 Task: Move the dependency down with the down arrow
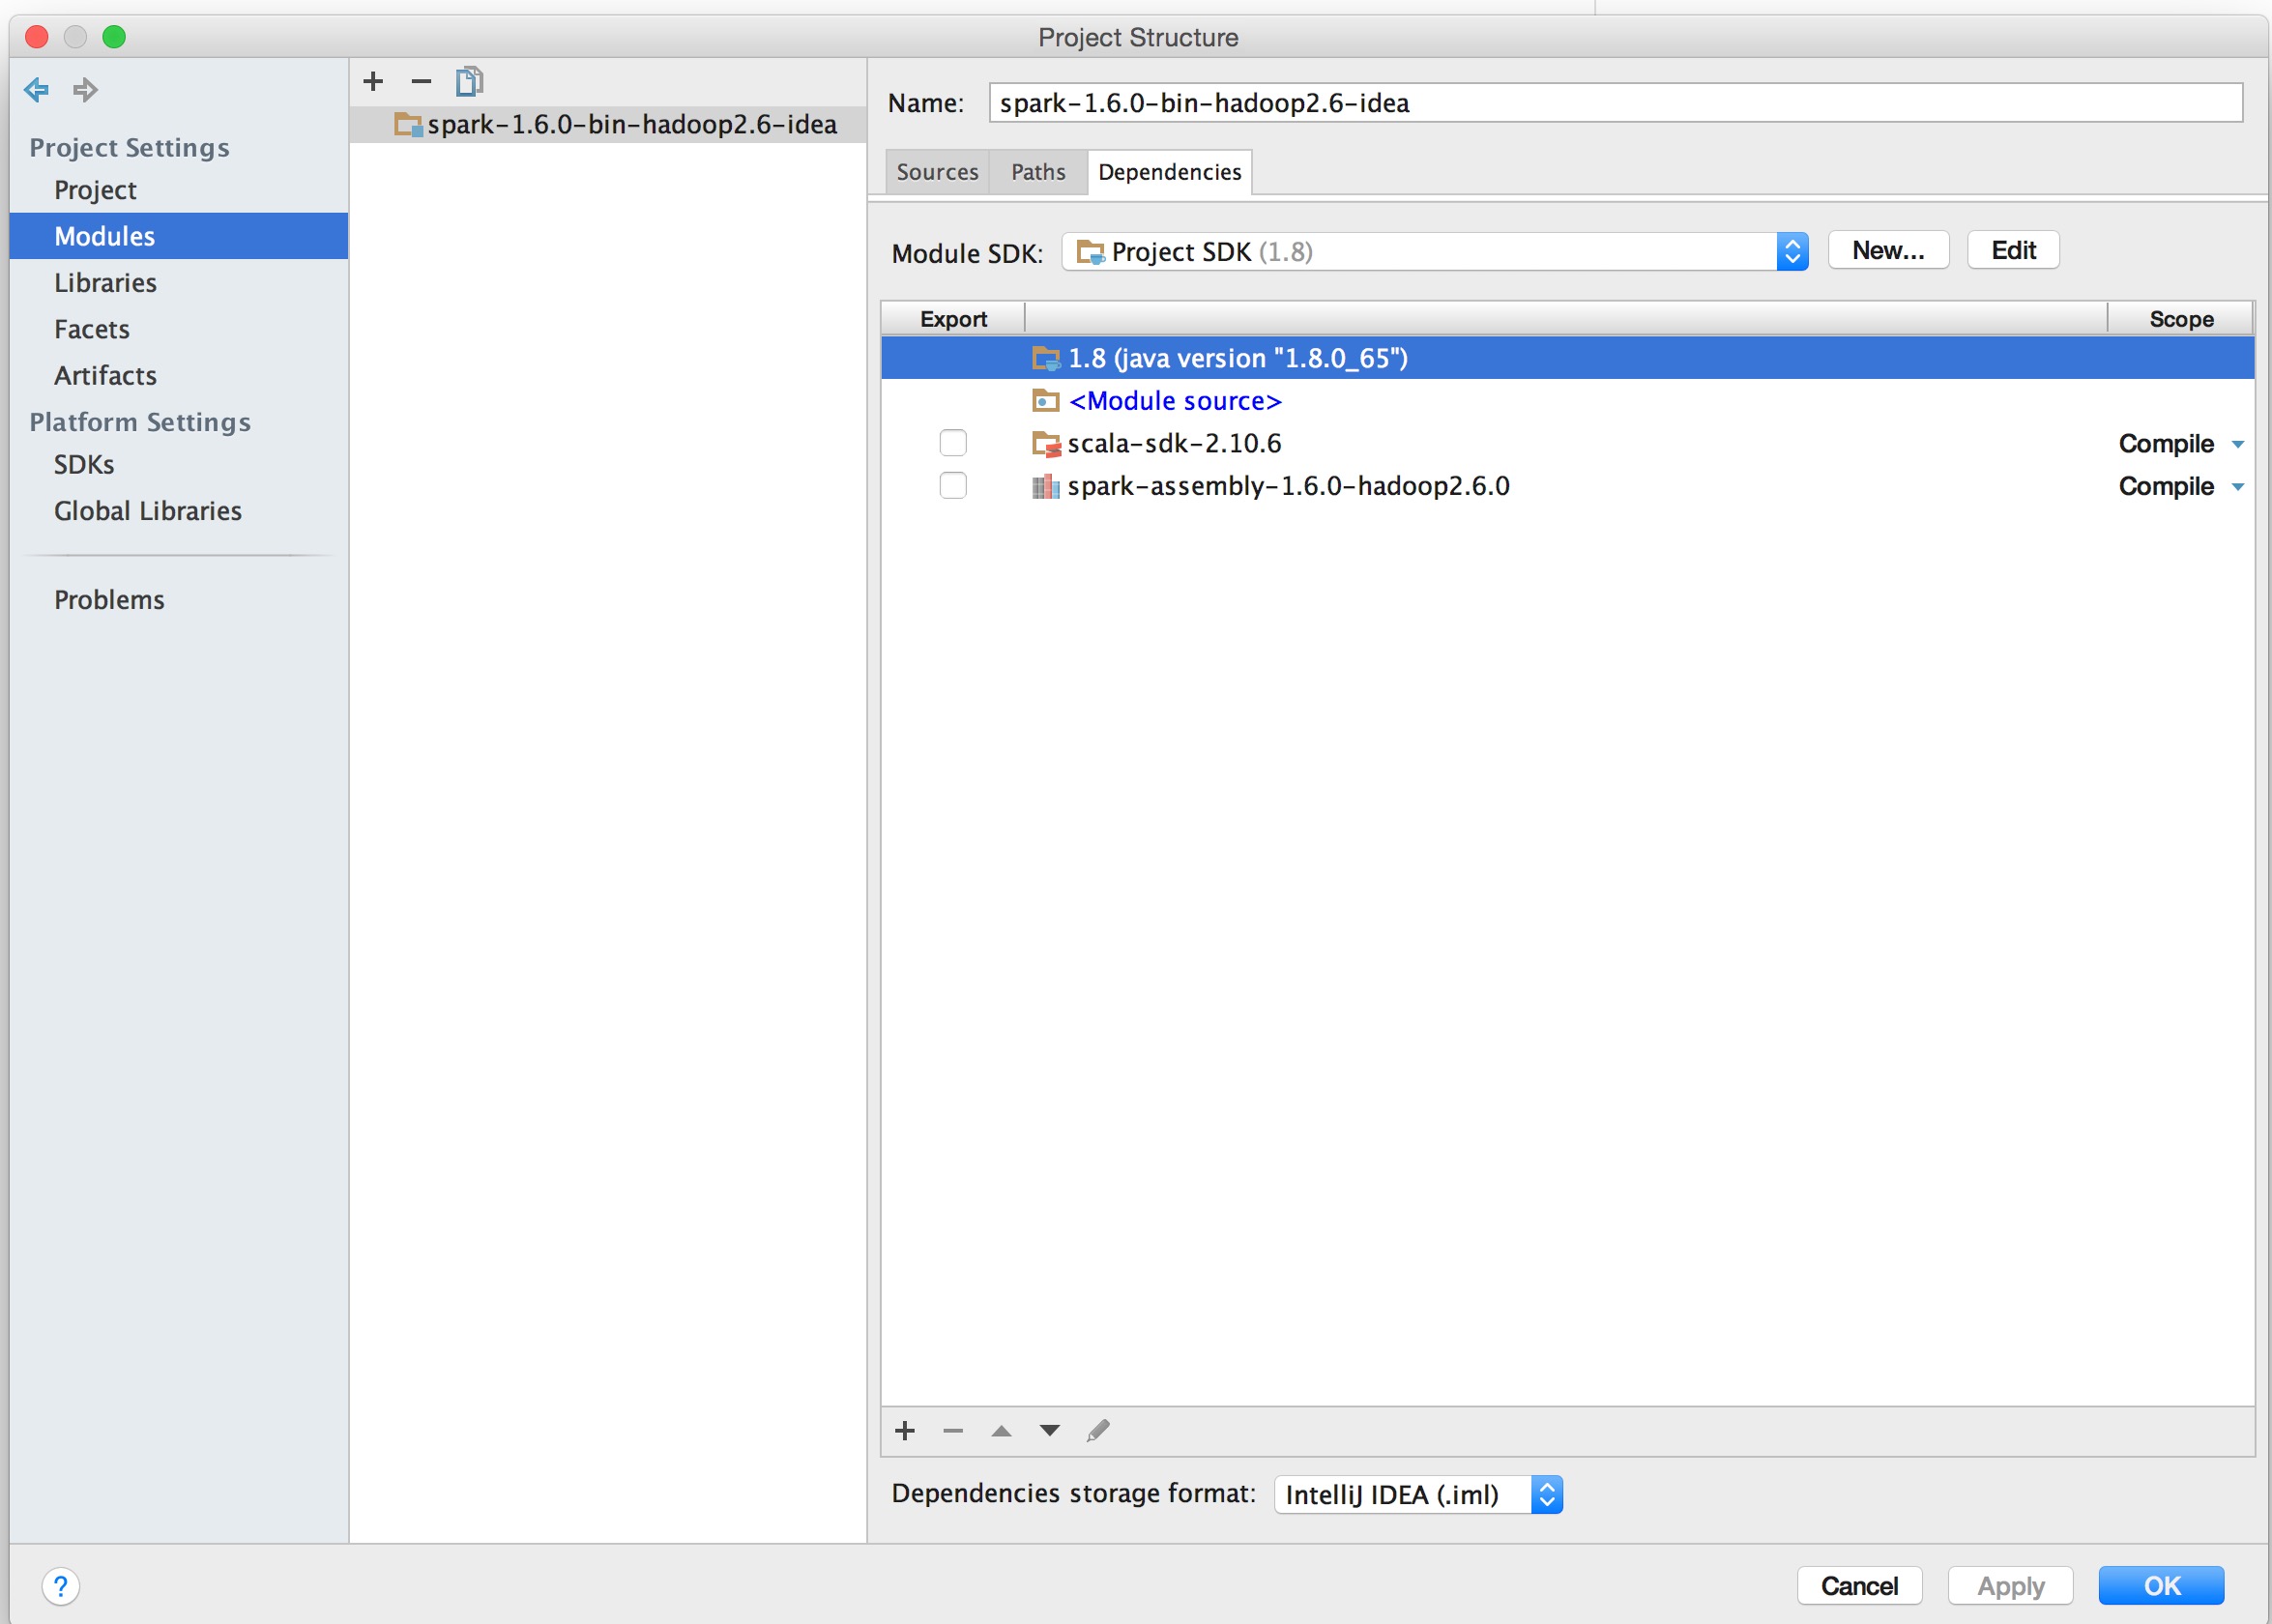click(1049, 1431)
